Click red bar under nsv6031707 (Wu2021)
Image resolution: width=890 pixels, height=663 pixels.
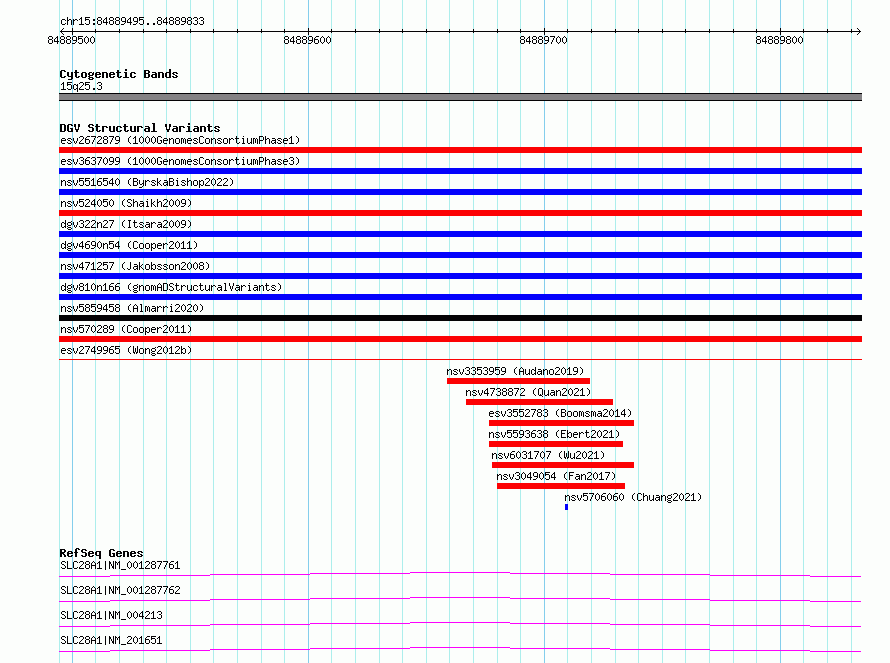[562, 465]
